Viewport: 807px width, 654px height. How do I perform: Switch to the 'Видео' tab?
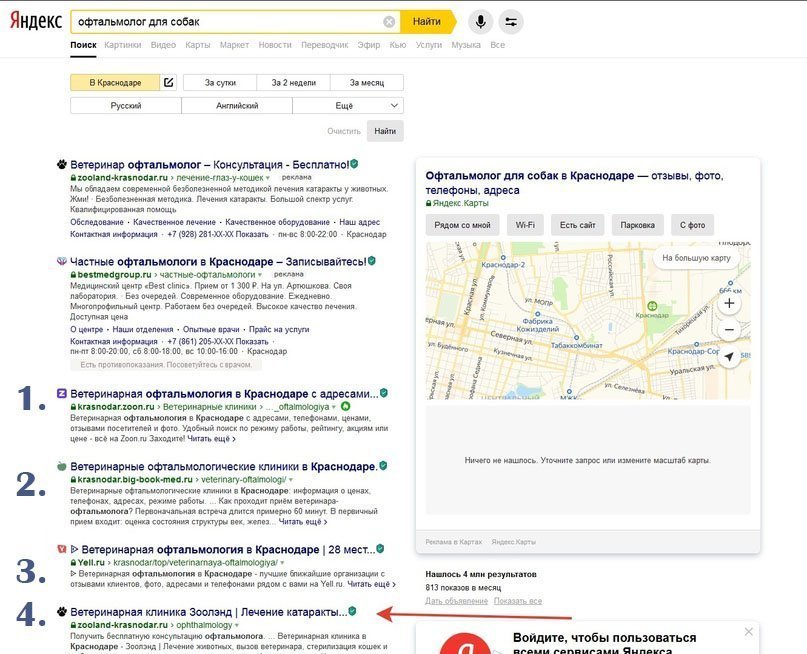163,45
